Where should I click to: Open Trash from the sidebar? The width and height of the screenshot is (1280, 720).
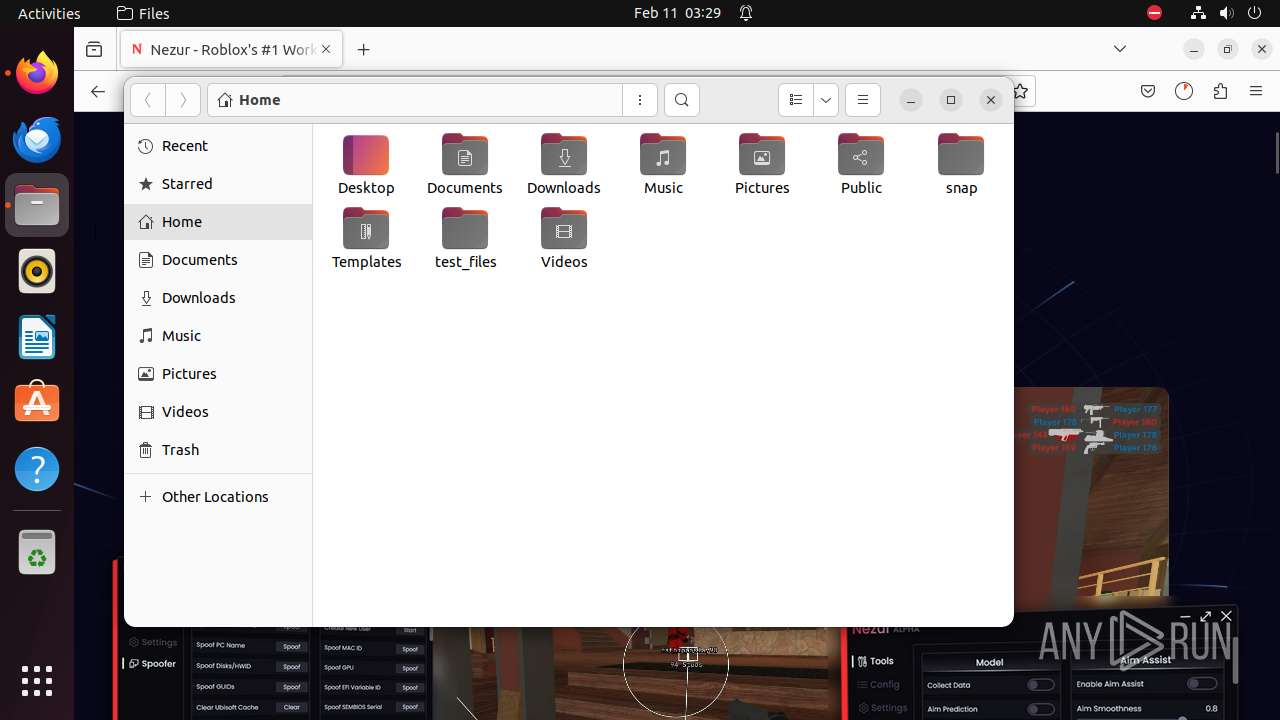[218, 450]
